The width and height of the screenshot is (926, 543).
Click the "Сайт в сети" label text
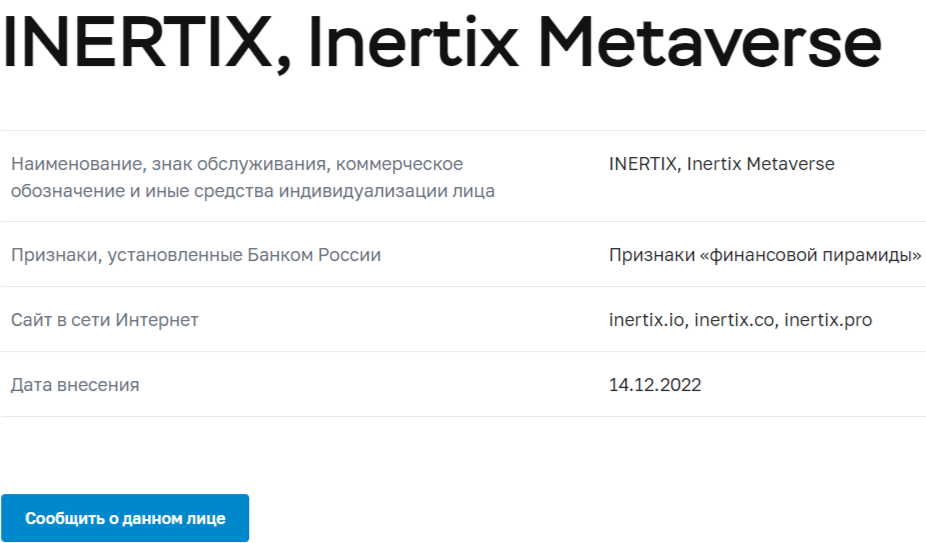point(60,320)
